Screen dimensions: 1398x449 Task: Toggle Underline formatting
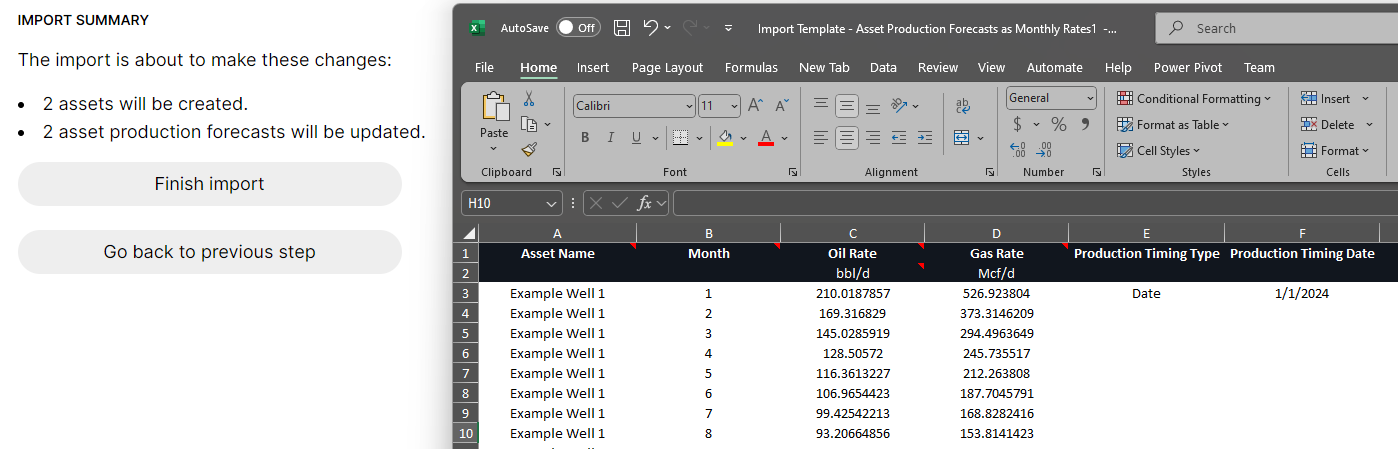[x=638, y=138]
